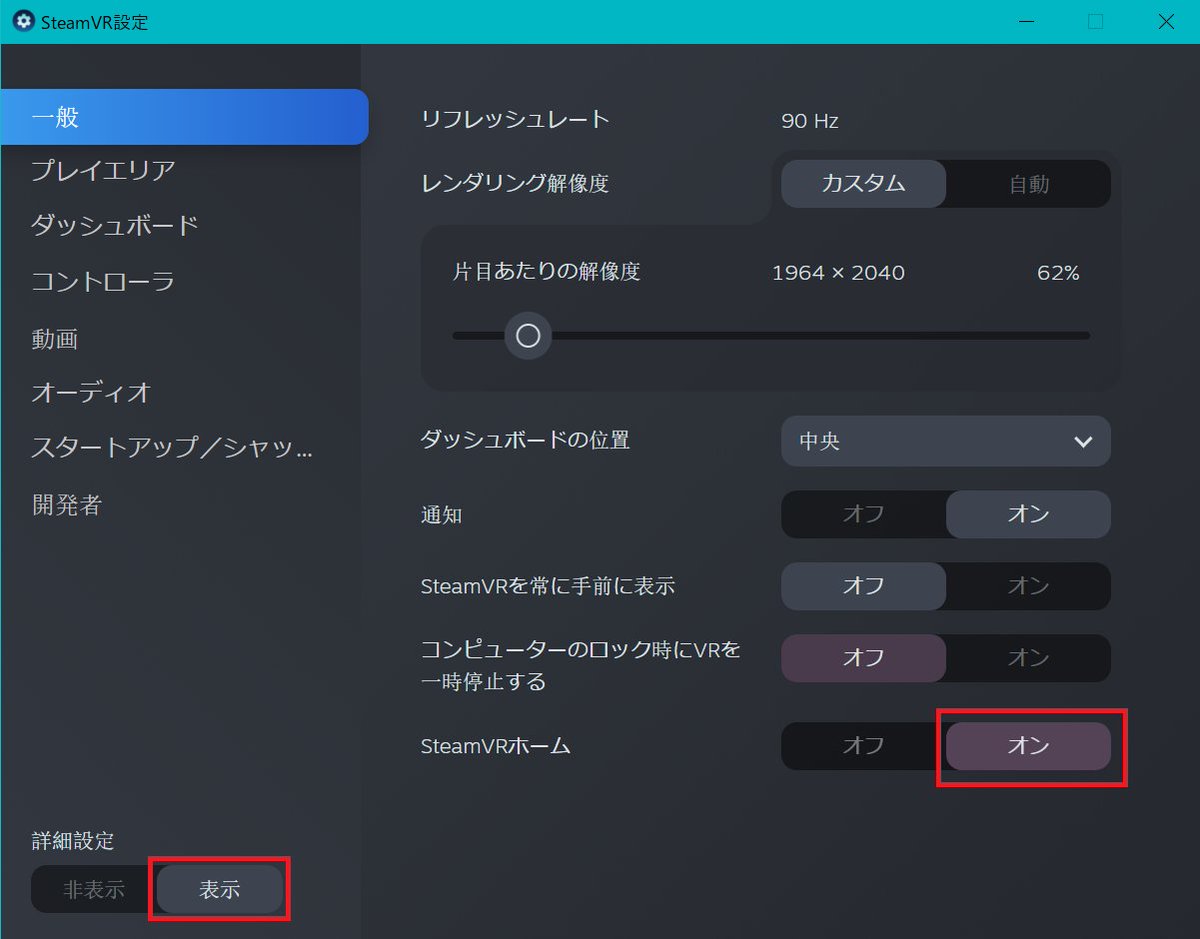Click the per-eye resolution slider handle
The image size is (1200, 939).
tap(528, 336)
